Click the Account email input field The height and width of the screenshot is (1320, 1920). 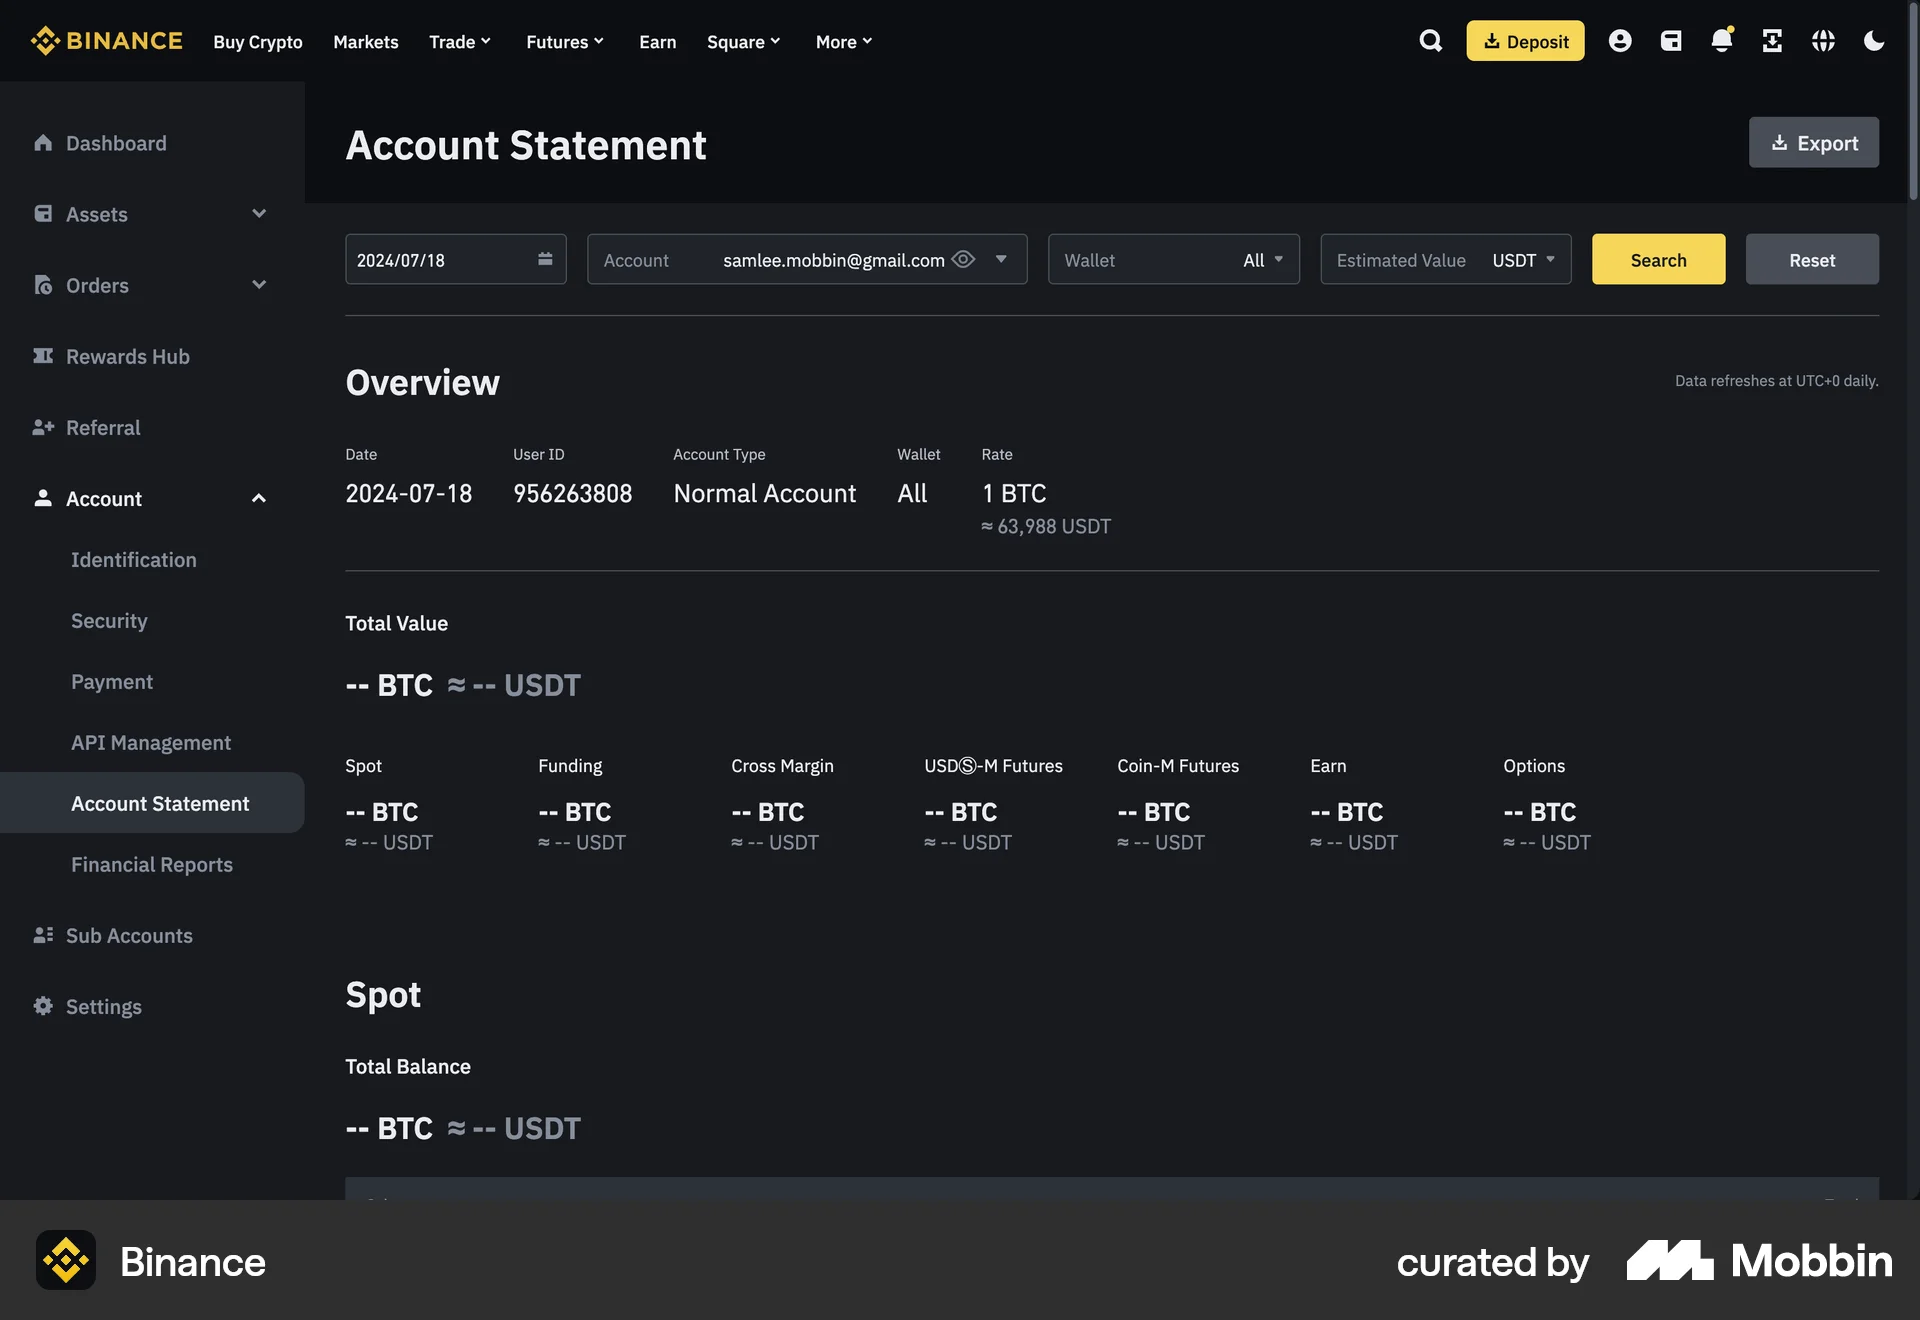(x=833, y=259)
